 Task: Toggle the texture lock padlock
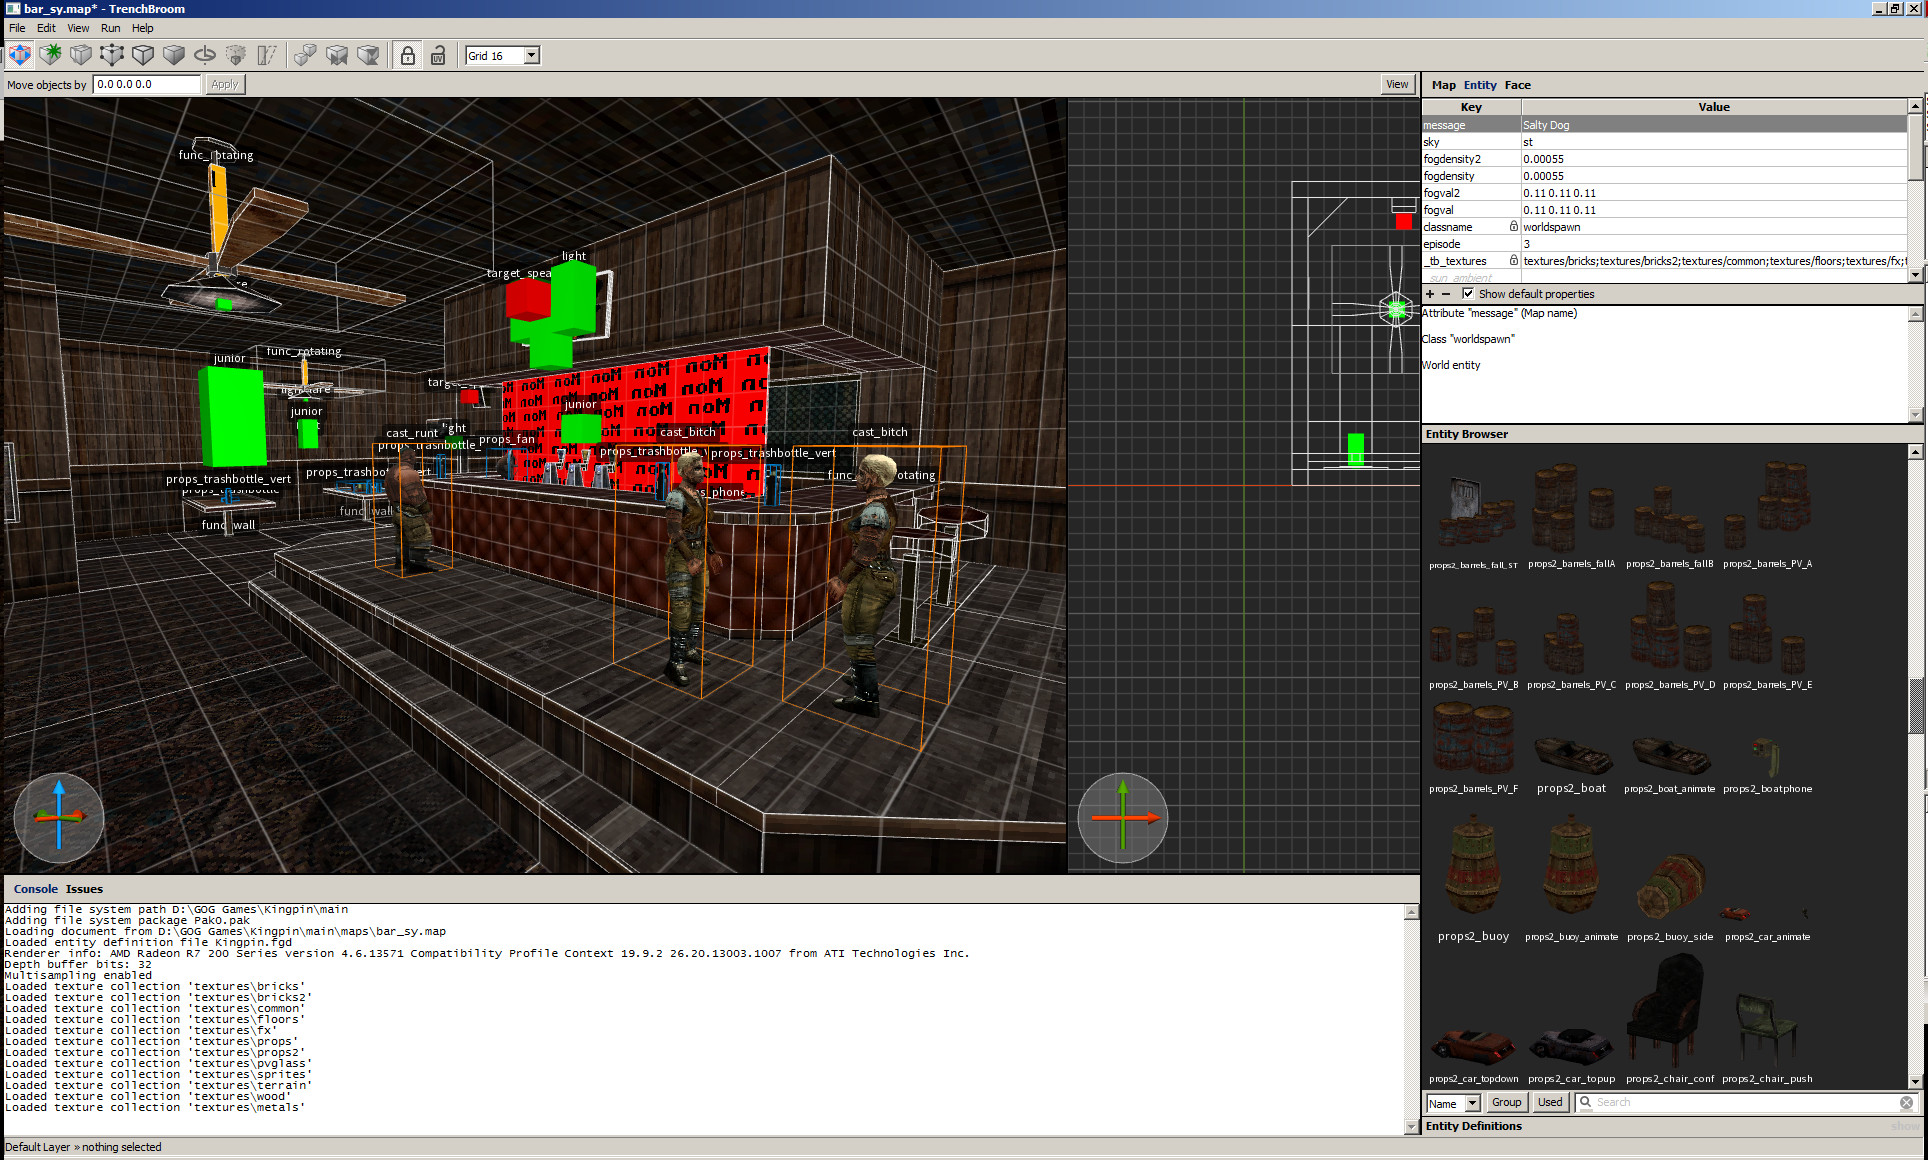click(x=407, y=55)
